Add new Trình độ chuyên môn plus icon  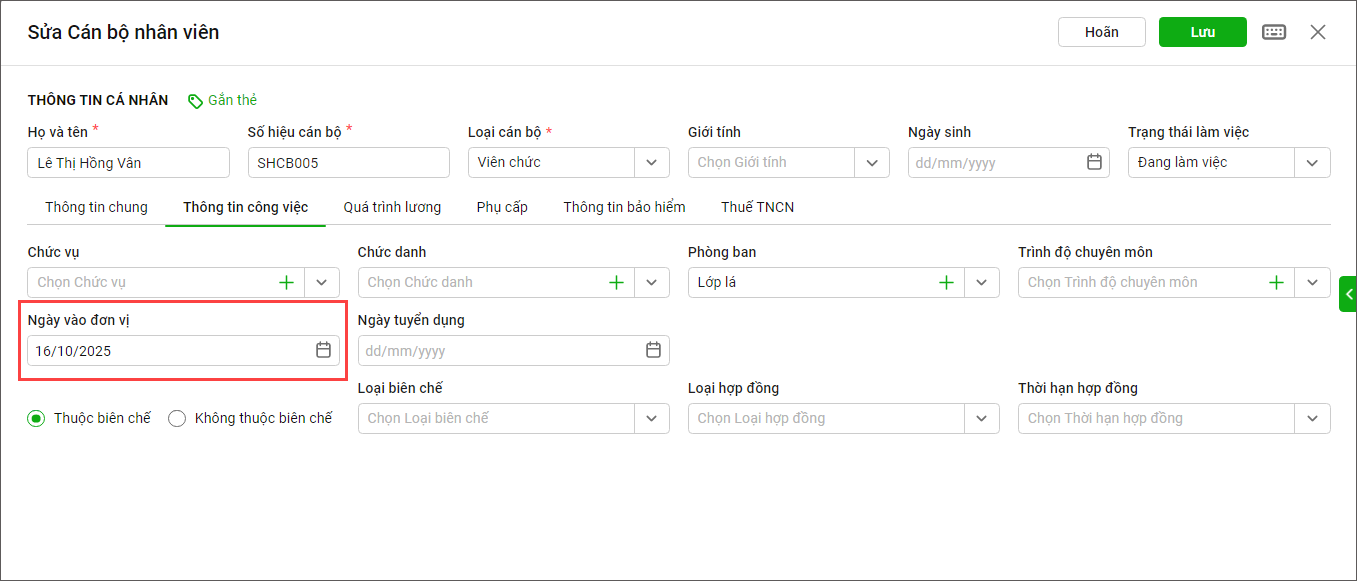1276,283
